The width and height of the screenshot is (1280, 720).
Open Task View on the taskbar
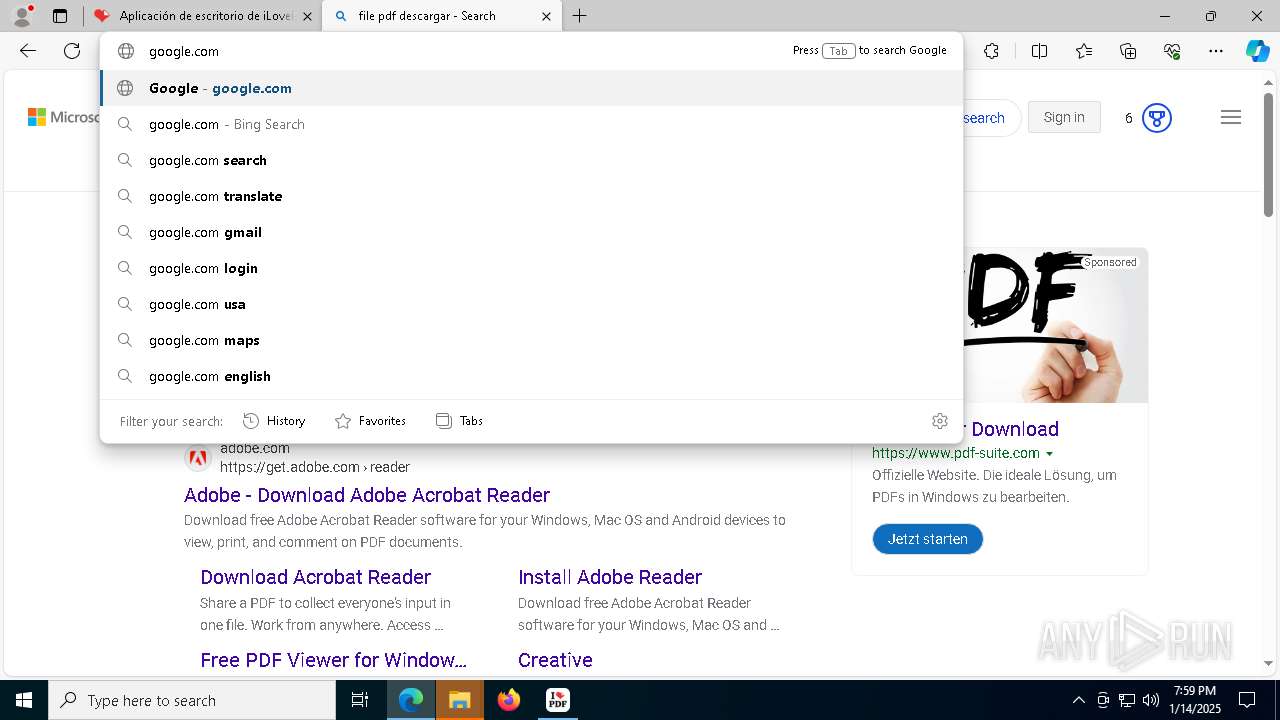click(x=360, y=700)
